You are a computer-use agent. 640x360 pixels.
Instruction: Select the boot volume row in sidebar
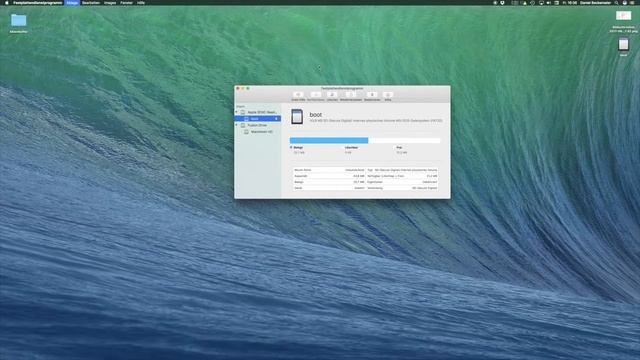pos(258,119)
